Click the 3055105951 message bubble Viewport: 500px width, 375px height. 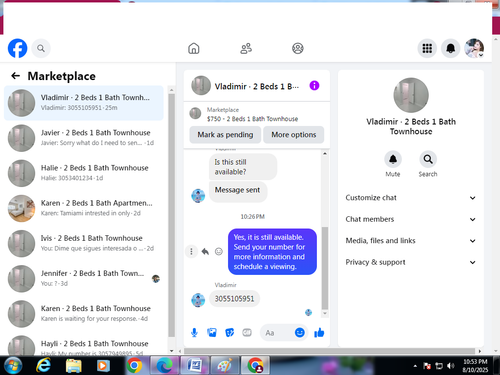[234, 299]
